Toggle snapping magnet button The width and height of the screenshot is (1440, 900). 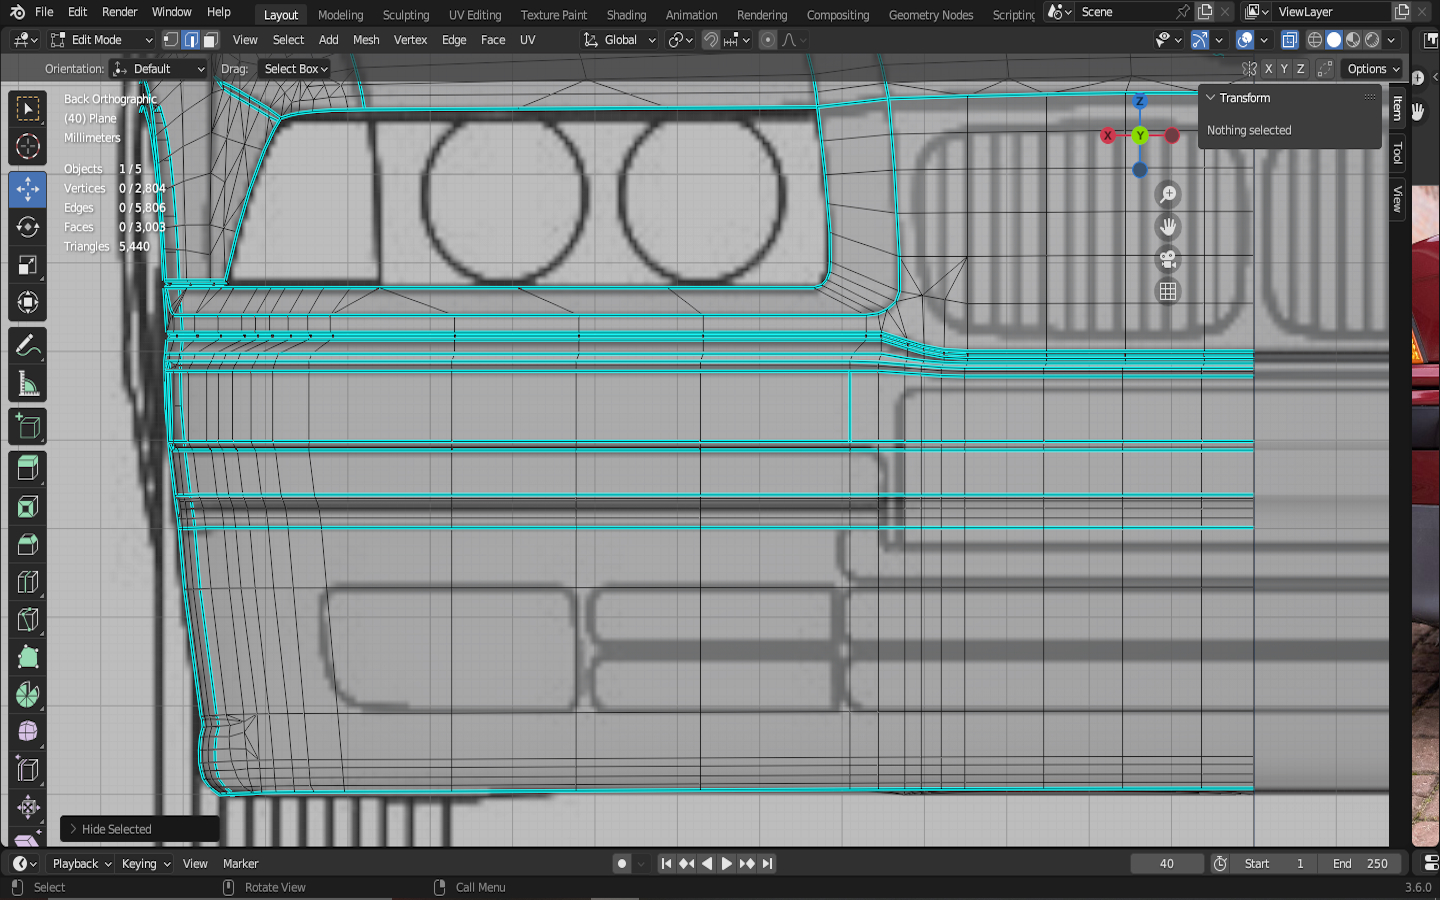pyautogui.click(x=710, y=40)
